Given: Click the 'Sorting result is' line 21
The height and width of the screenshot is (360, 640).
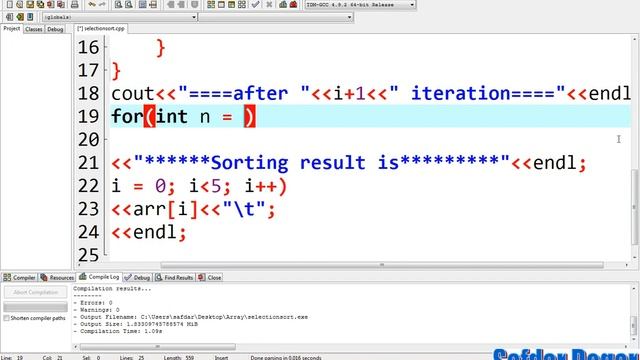Looking at the screenshot, I should 349,163.
